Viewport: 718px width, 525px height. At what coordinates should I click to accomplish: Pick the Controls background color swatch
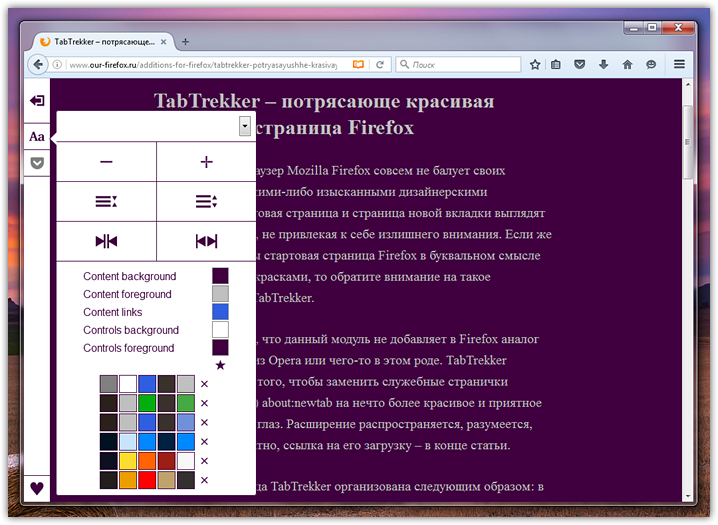tap(220, 330)
